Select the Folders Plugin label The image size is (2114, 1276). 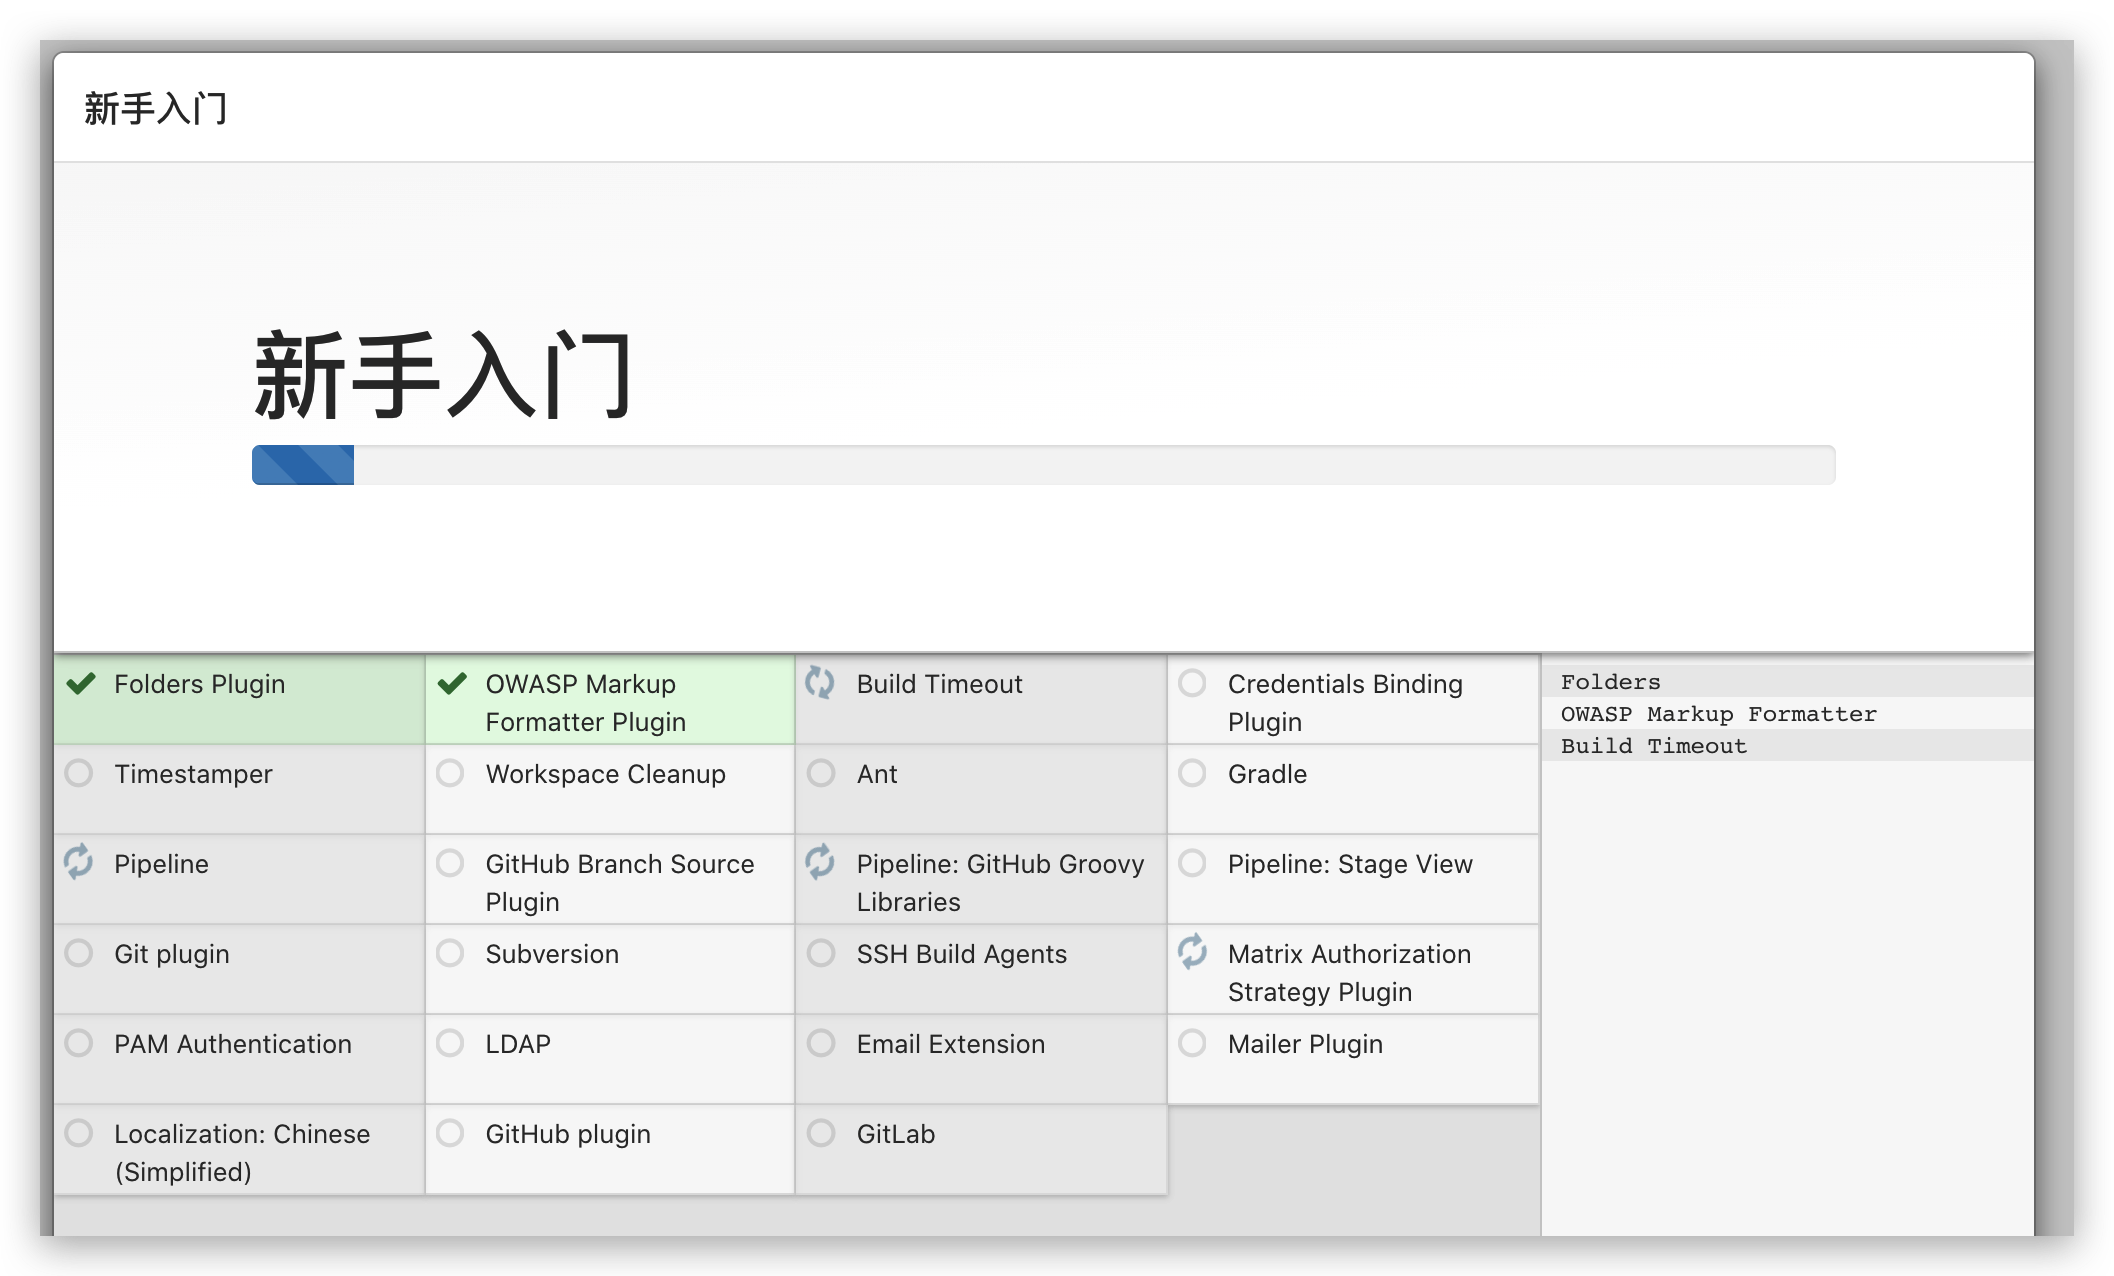199,685
